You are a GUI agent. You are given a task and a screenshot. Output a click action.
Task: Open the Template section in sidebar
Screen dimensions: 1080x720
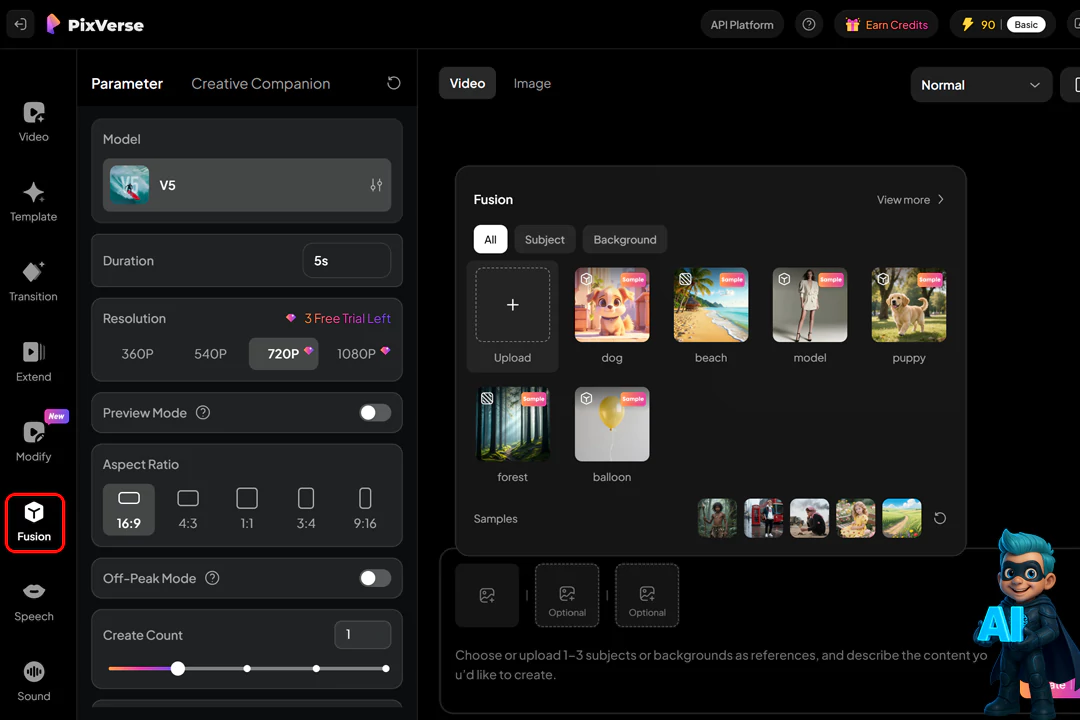point(33,201)
